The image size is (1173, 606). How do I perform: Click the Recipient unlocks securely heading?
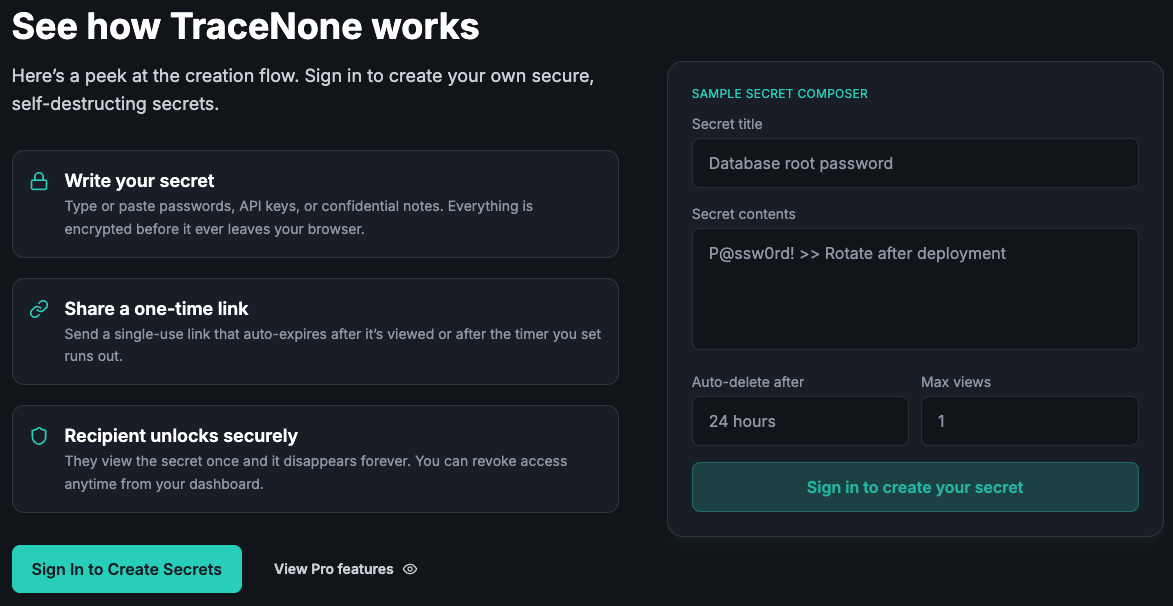point(181,436)
